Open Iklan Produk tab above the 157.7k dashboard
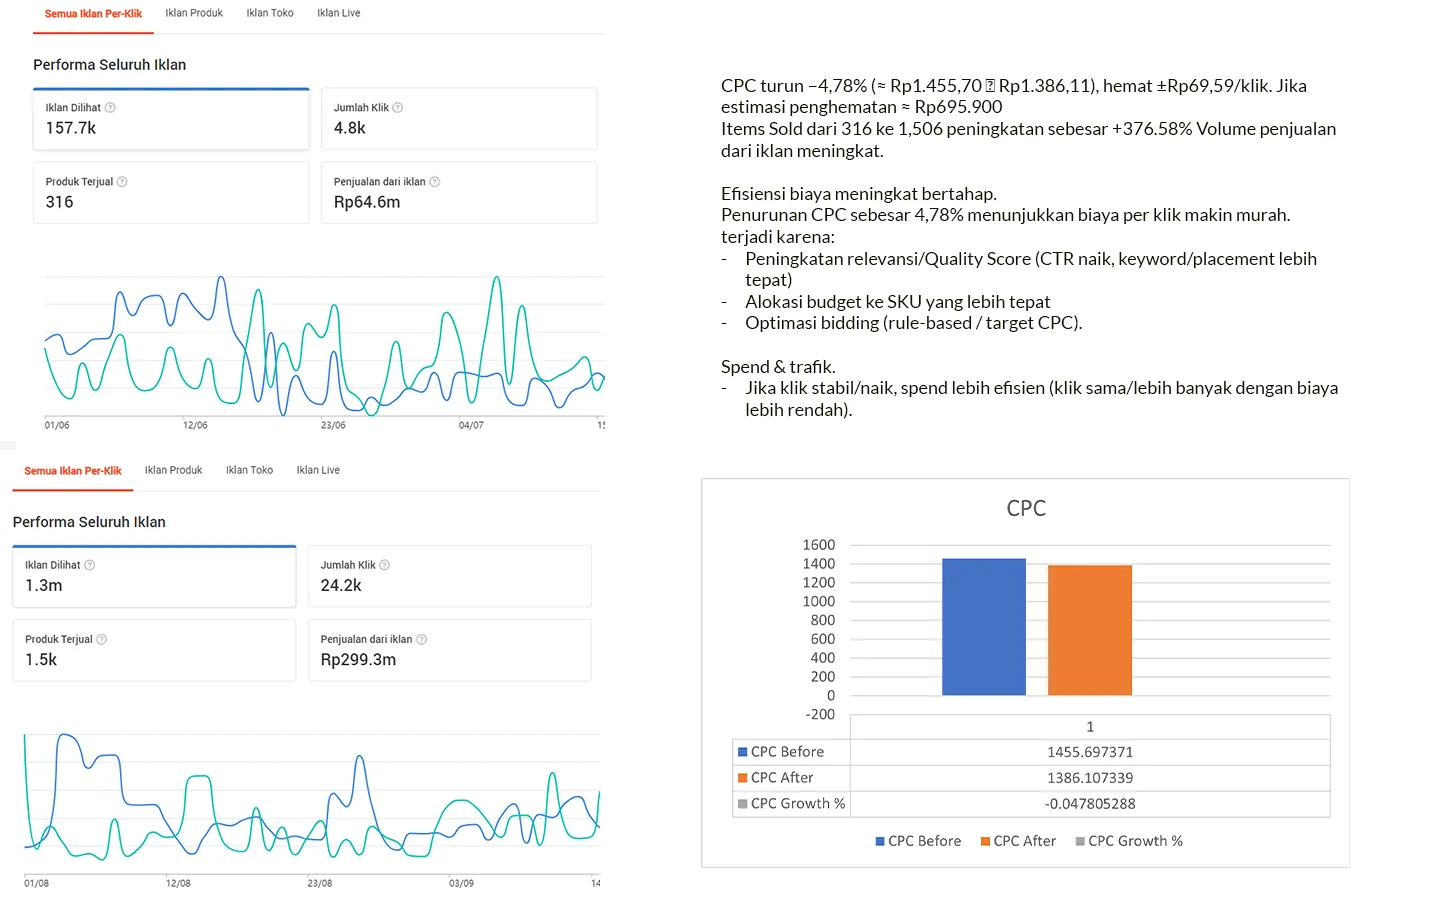This screenshot has height=900, width=1440. point(194,13)
